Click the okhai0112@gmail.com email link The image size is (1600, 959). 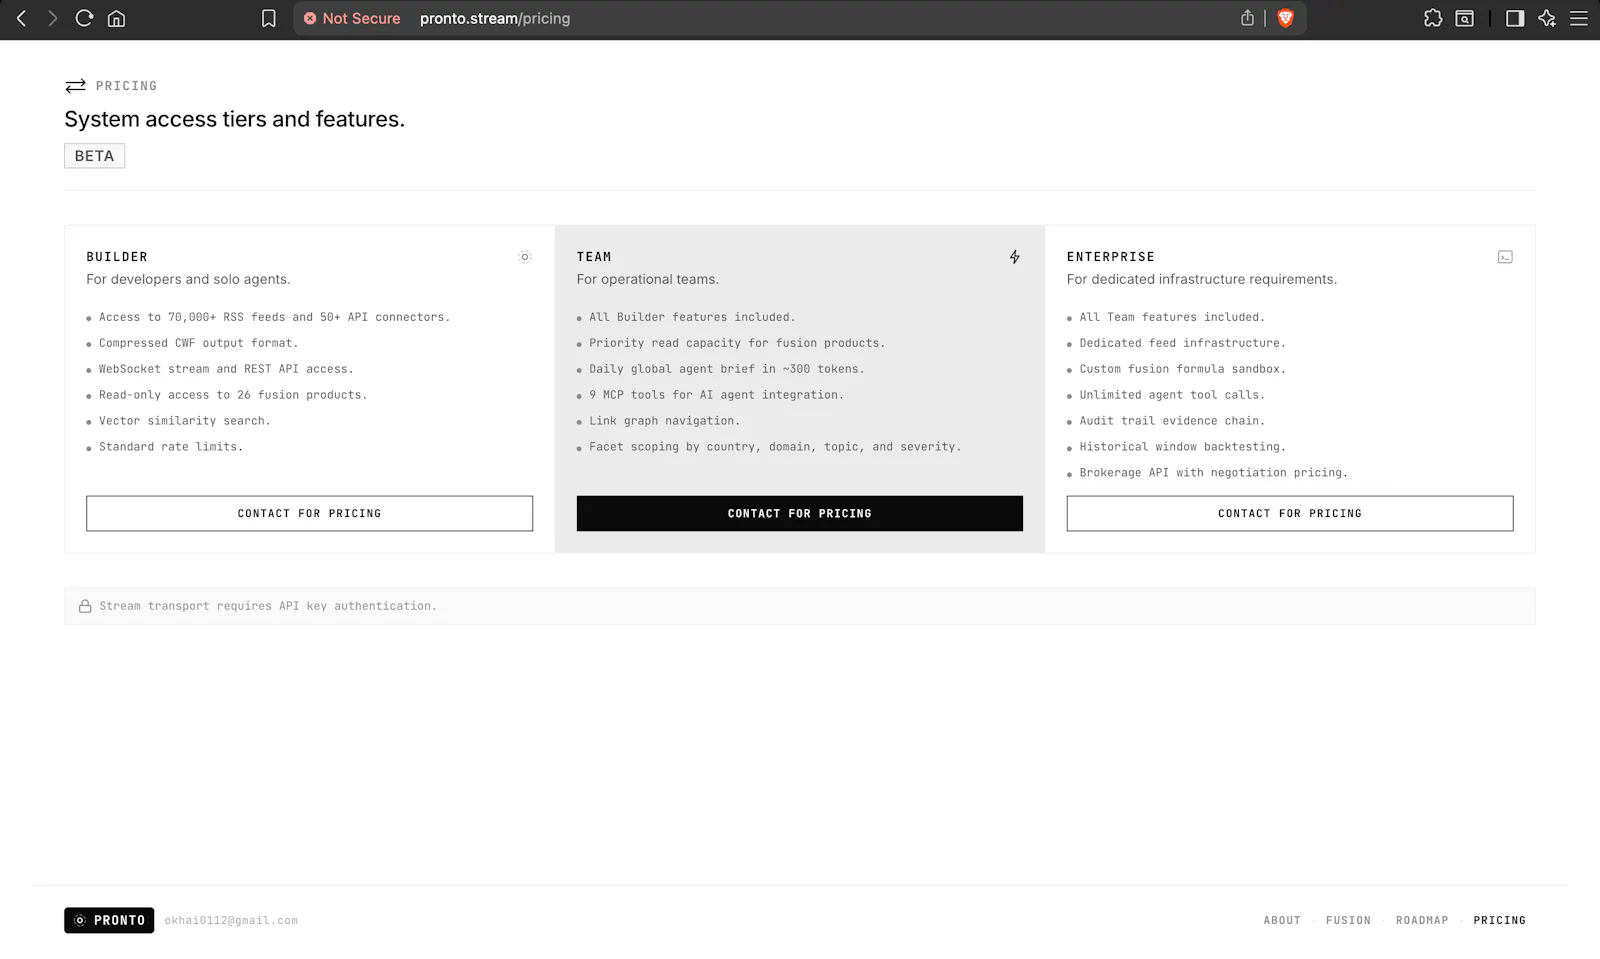231,920
